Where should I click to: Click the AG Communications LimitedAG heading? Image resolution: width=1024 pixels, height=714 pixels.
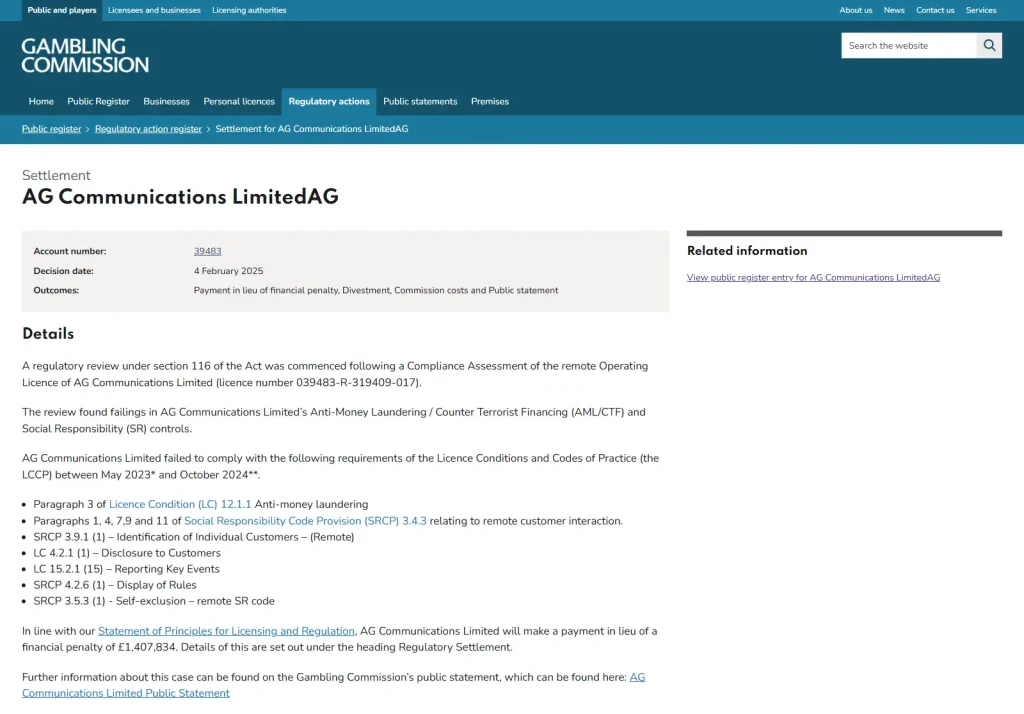(180, 197)
